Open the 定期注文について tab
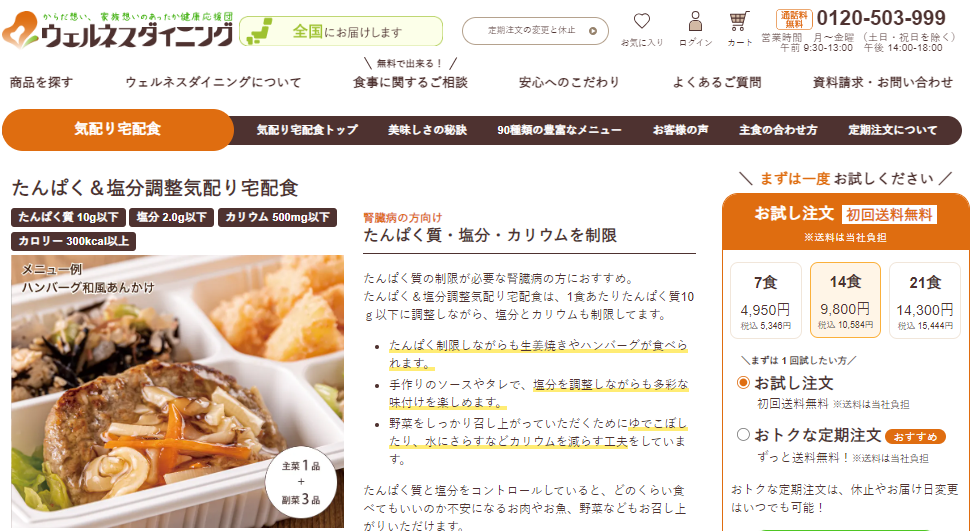 893,130
